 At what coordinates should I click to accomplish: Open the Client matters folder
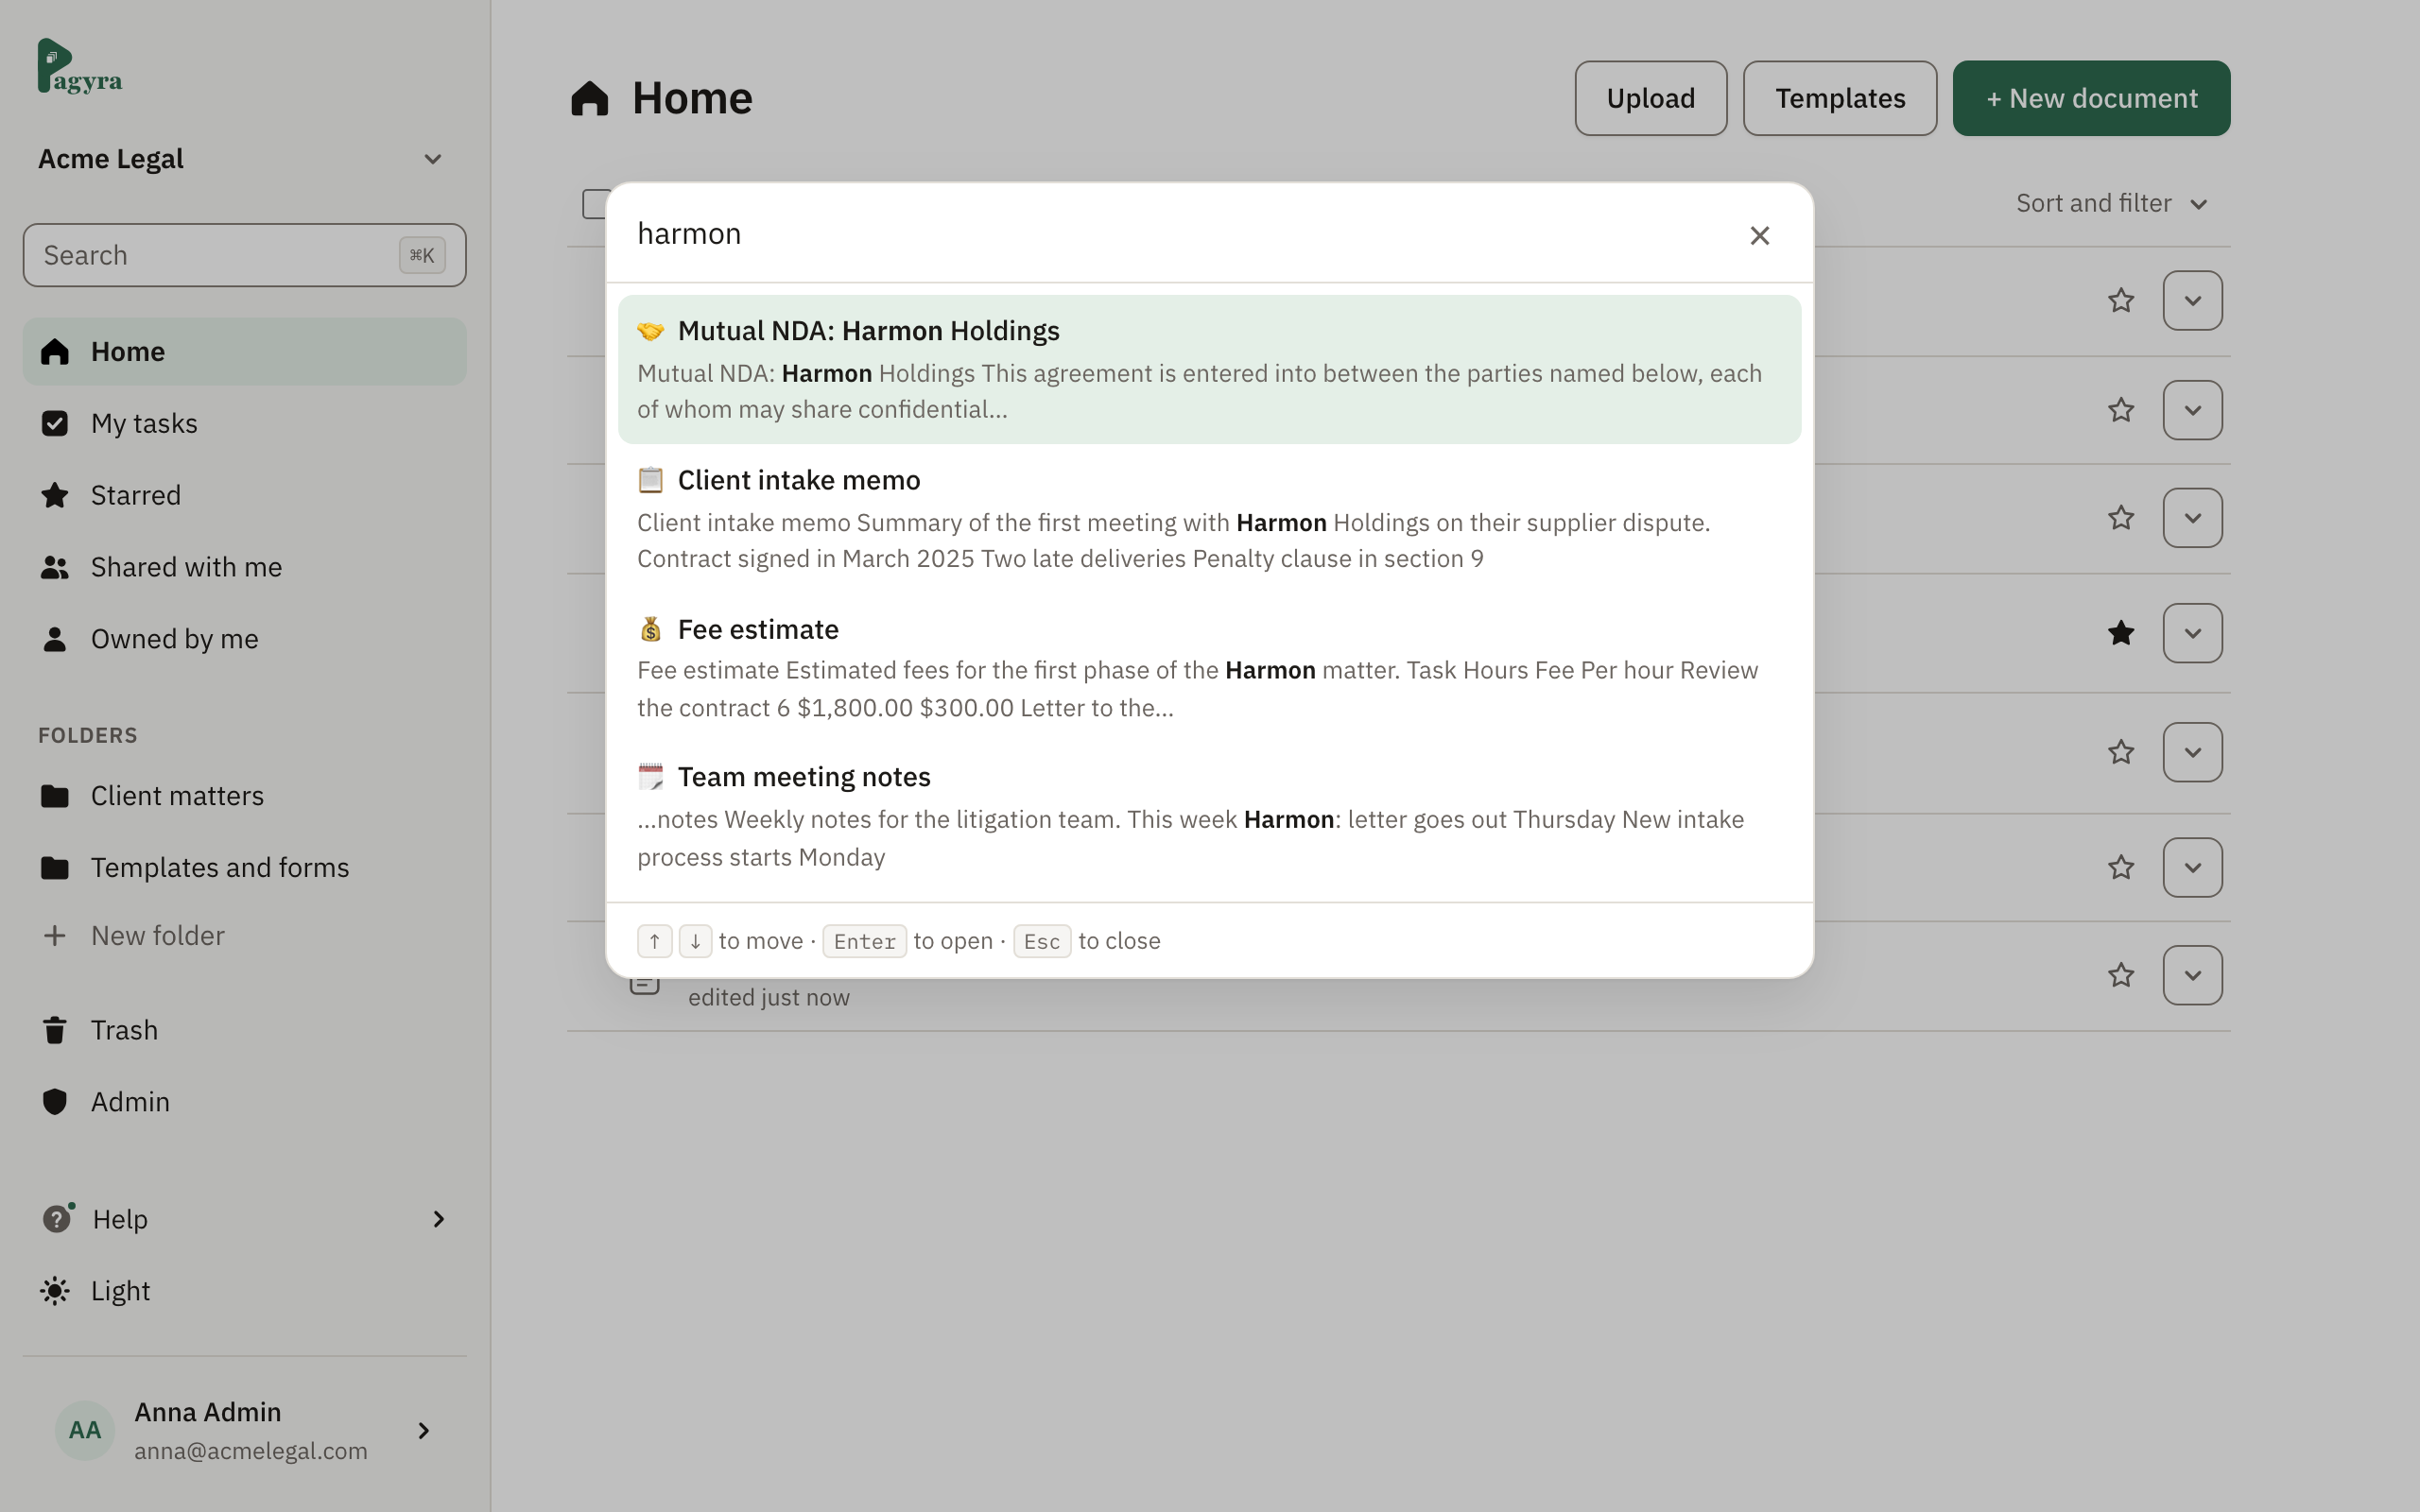point(244,796)
